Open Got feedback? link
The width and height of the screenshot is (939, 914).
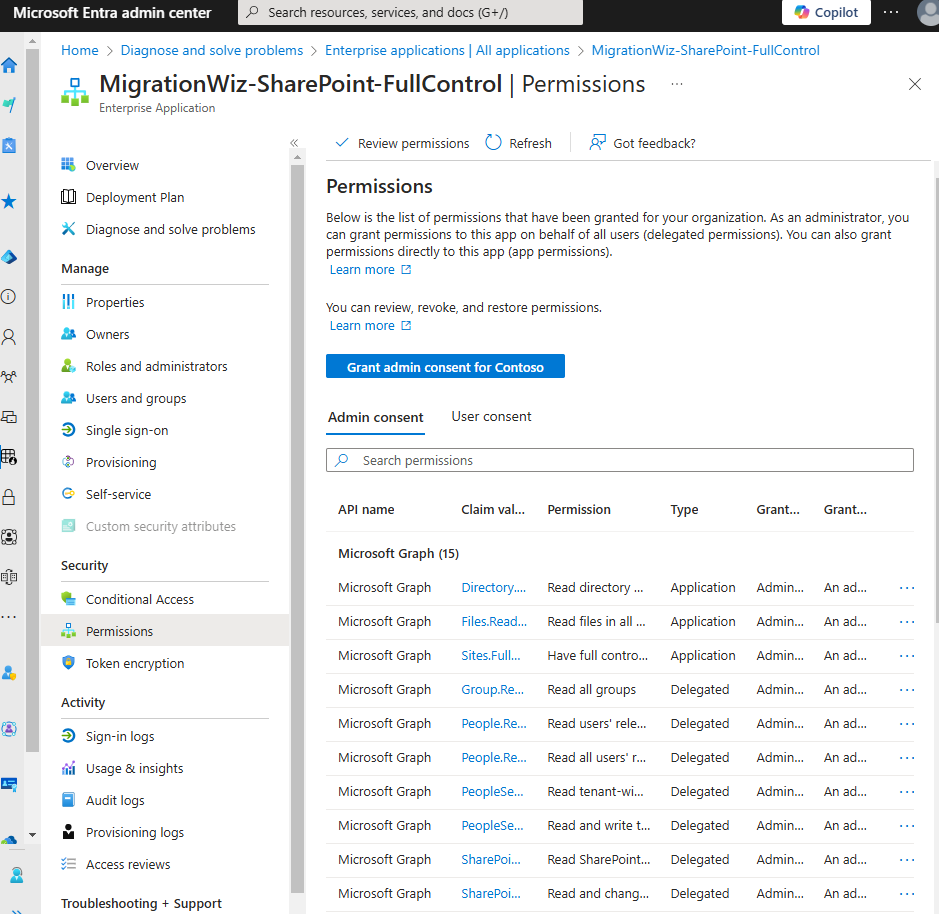(x=643, y=143)
